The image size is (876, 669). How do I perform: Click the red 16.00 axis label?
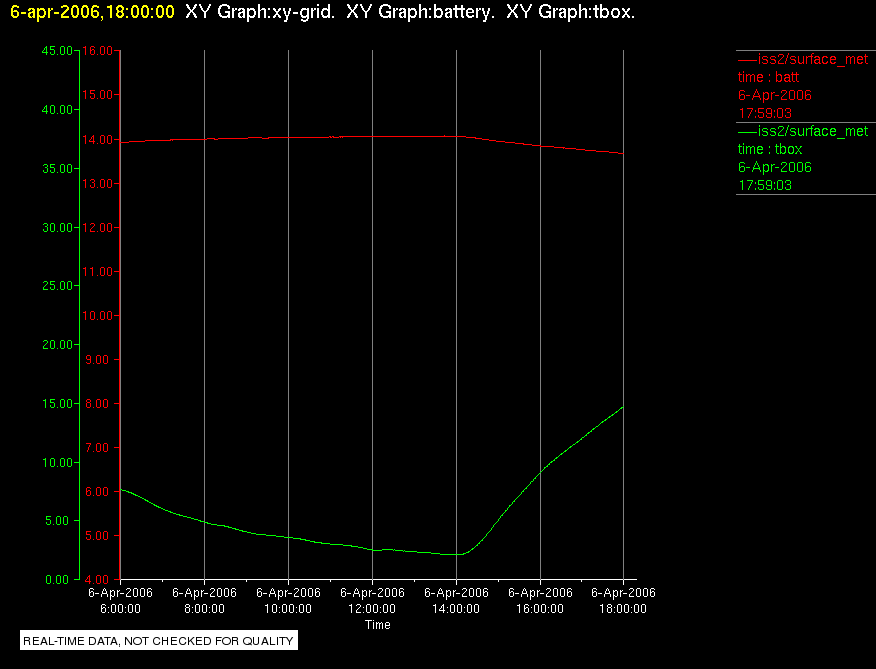pos(98,51)
